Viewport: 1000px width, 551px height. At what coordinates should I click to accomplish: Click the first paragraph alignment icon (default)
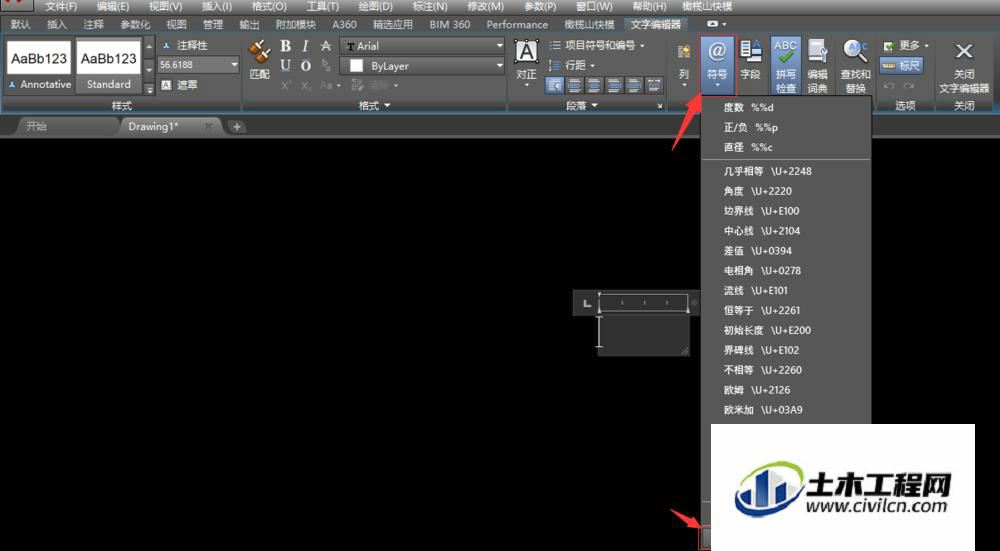[x=554, y=85]
